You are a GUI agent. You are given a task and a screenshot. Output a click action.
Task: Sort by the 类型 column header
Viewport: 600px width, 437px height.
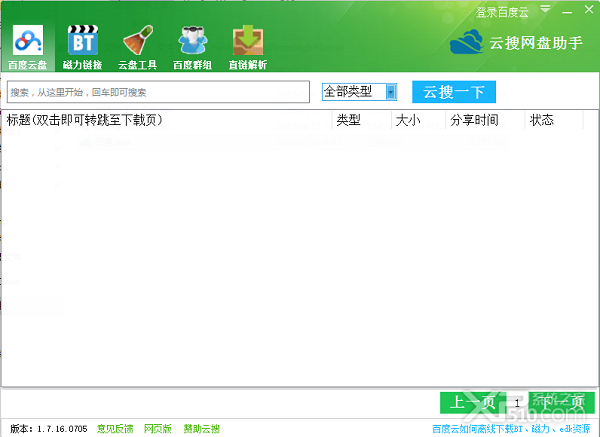point(362,120)
